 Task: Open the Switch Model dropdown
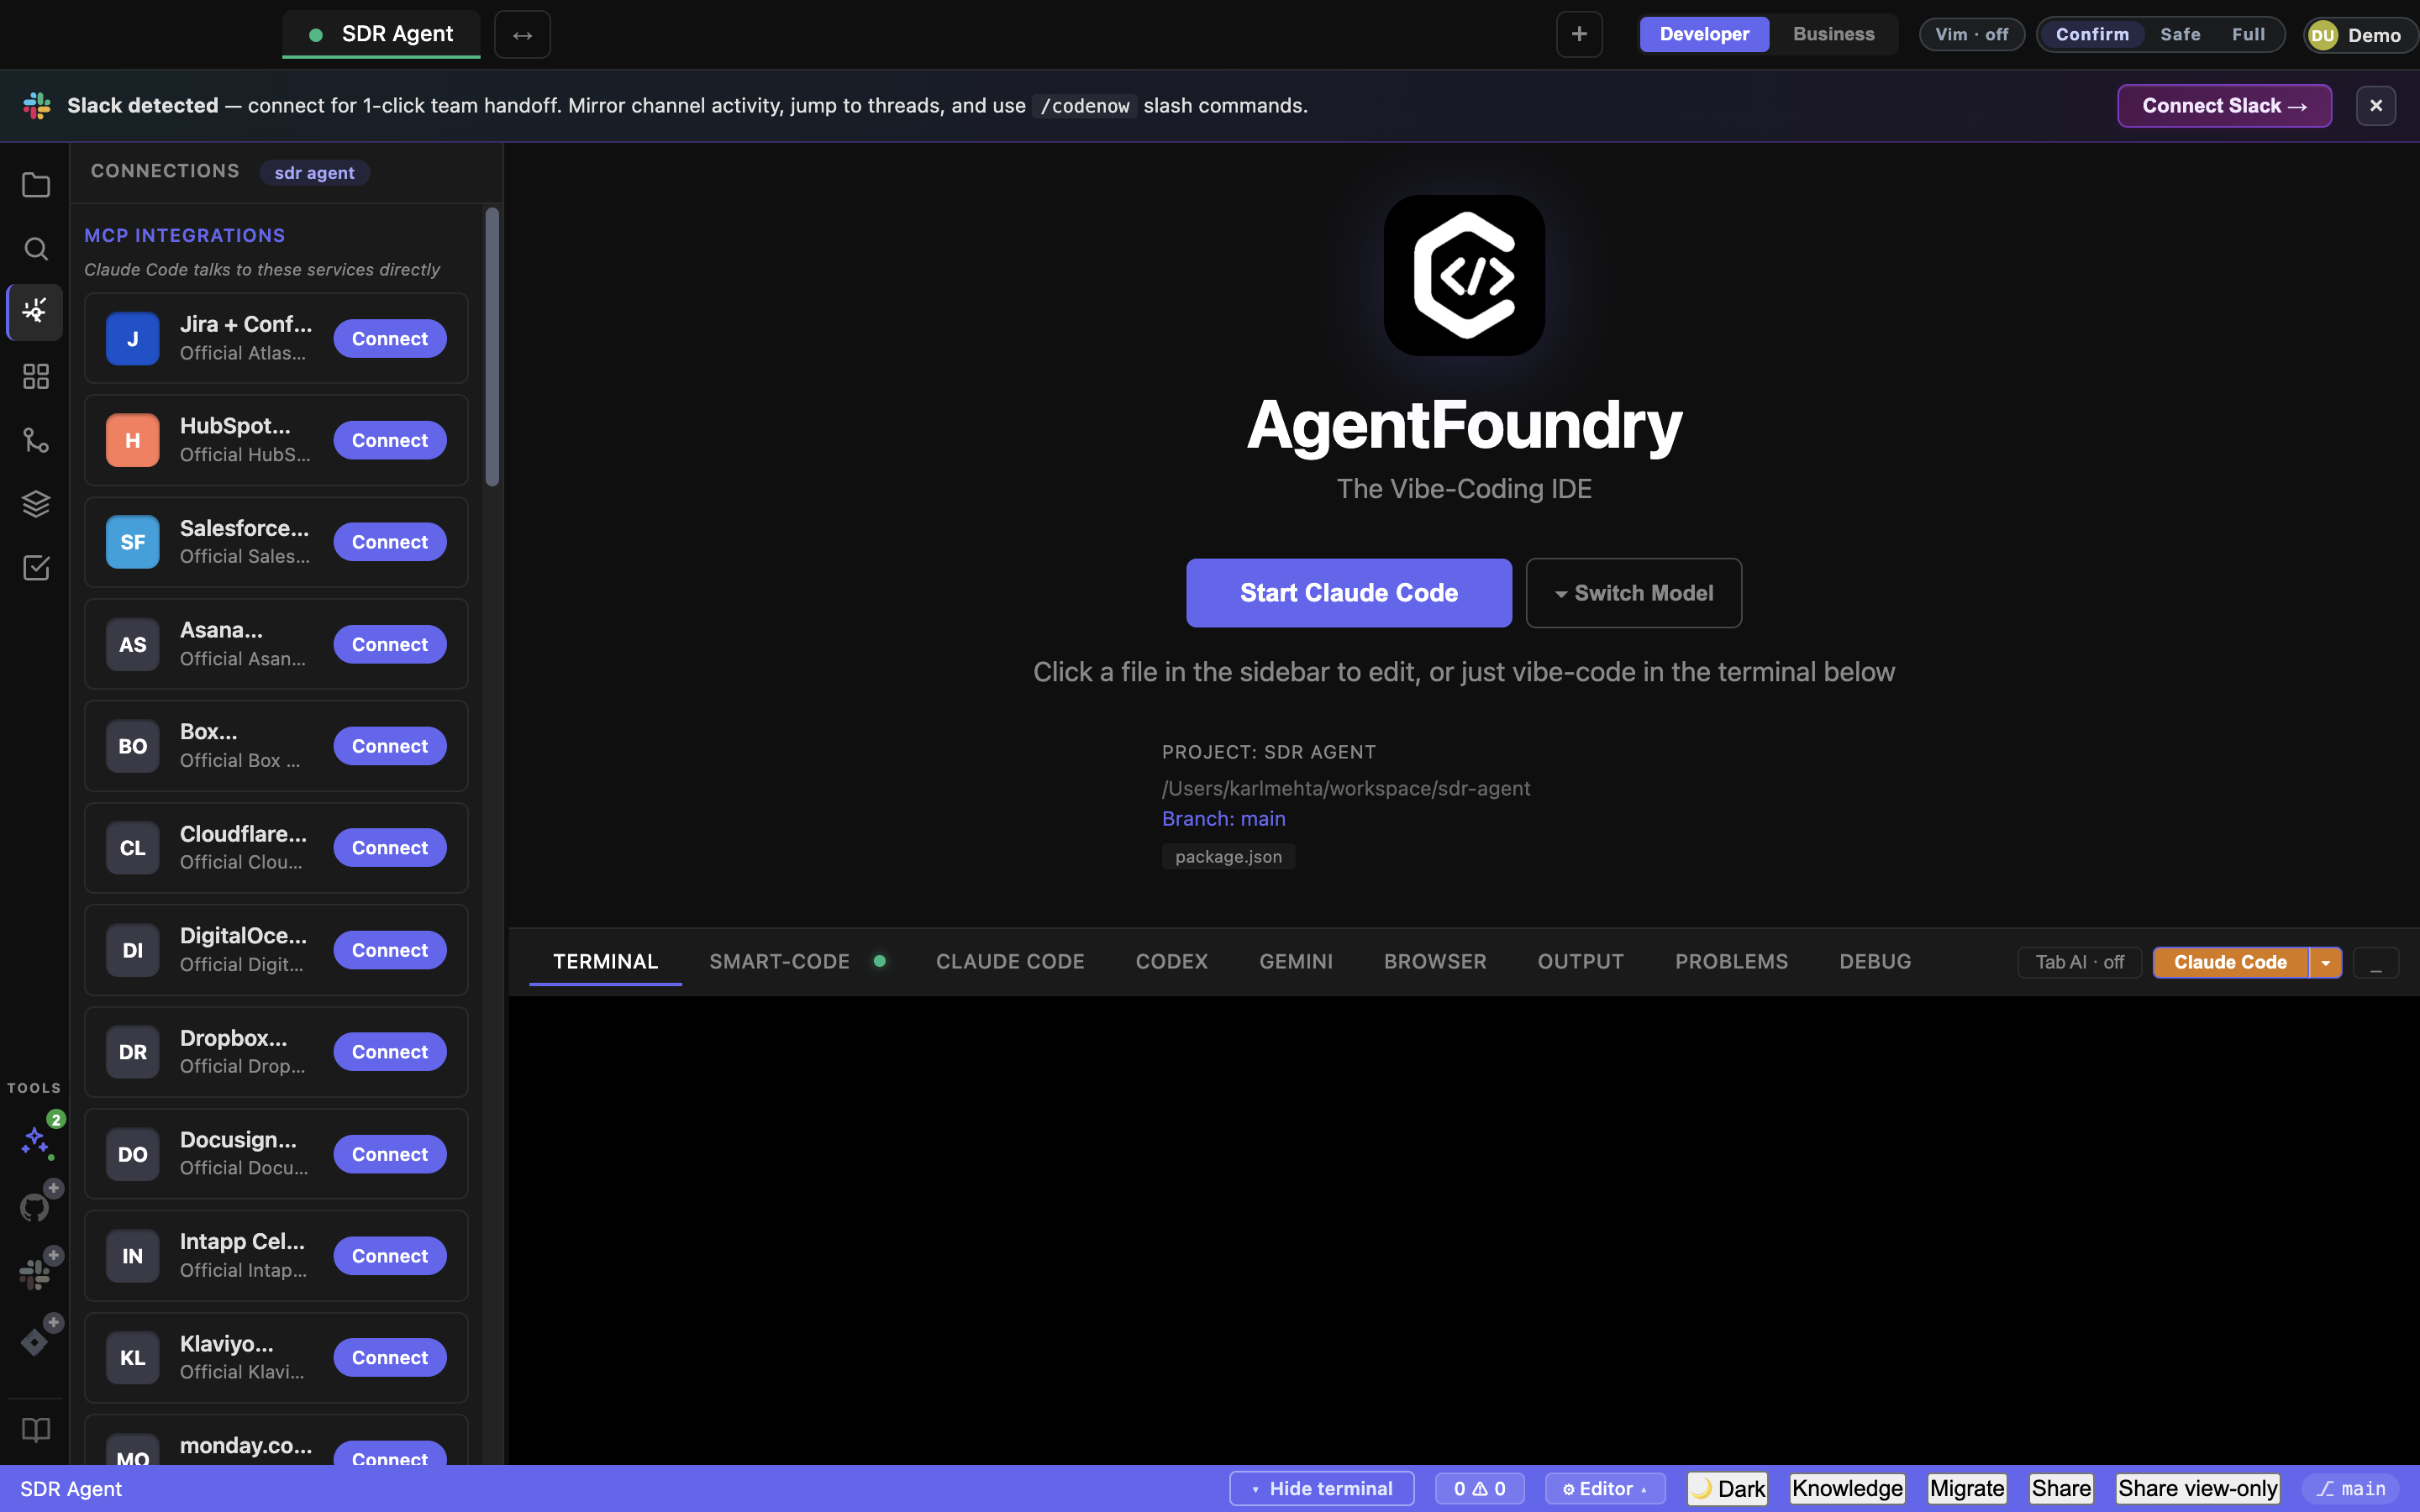1633,593
